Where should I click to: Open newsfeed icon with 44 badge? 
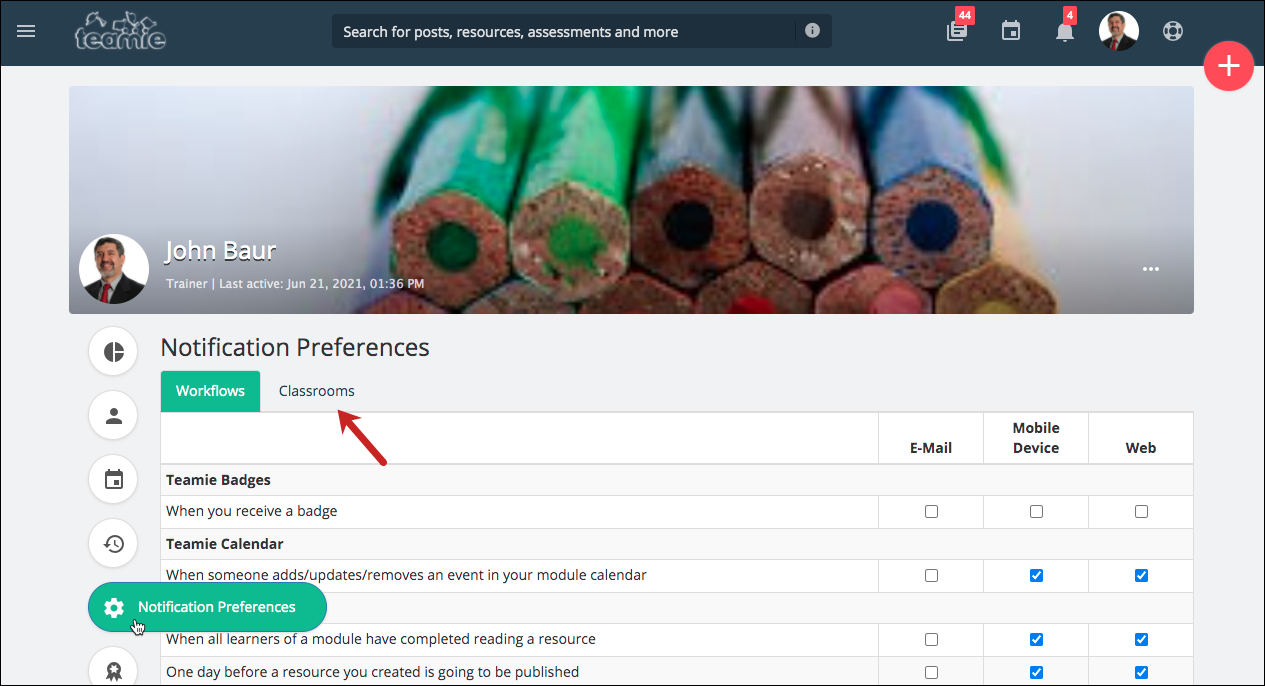(958, 31)
